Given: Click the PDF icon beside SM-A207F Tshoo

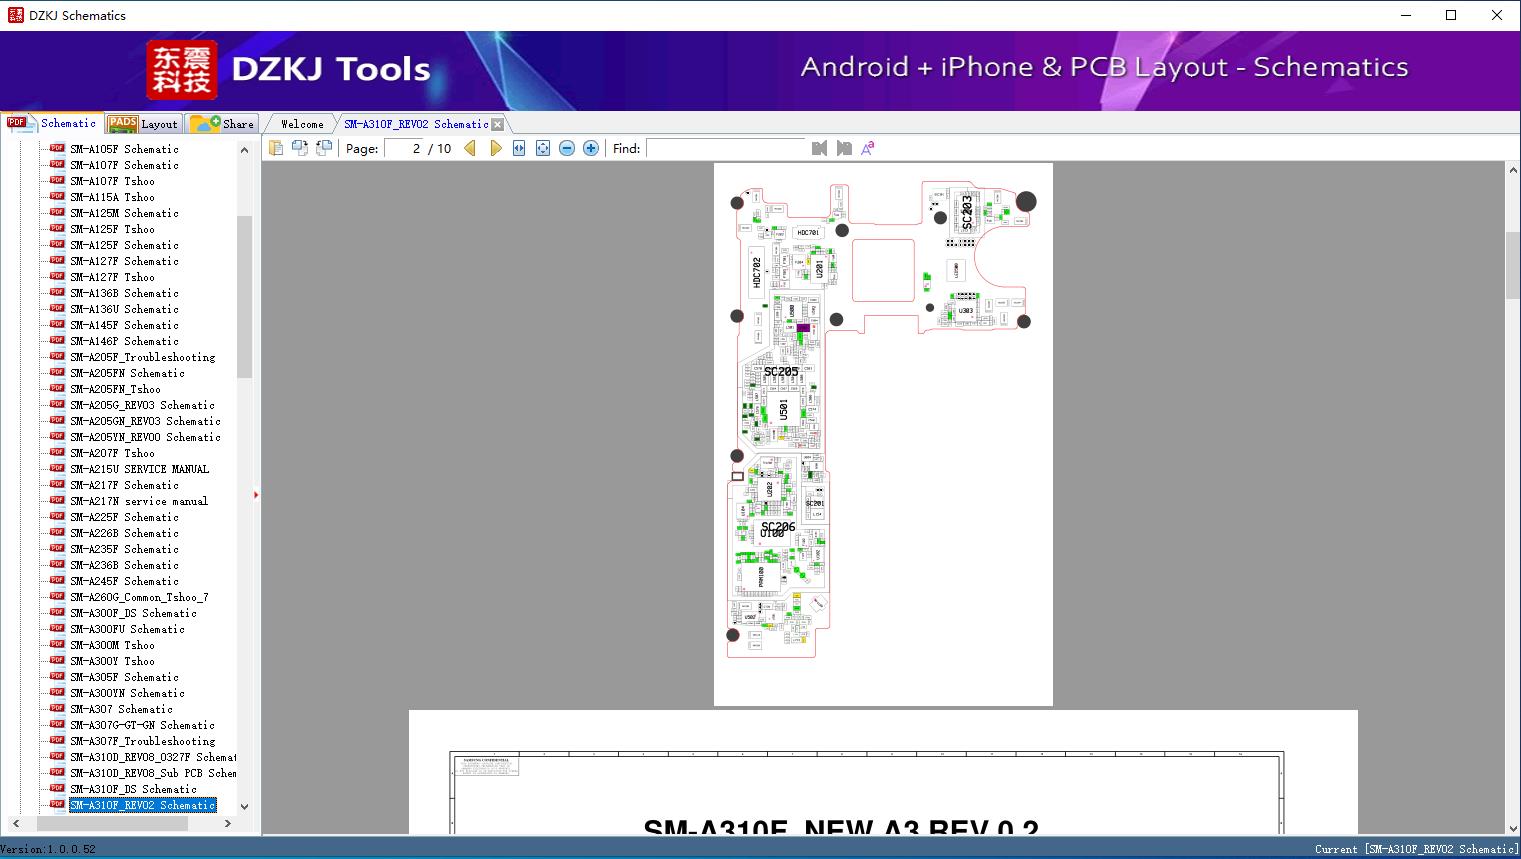Looking at the screenshot, I should click(57, 452).
